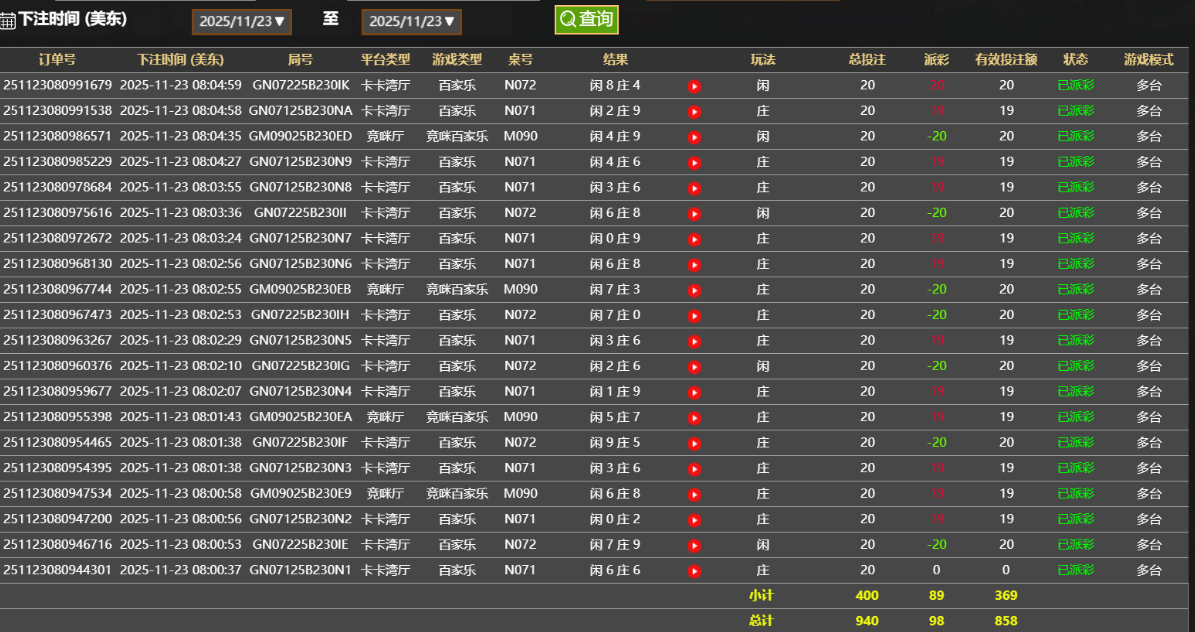Open the end date dropdown after 至
The height and width of the screenshot is (632, 1195).
(x=407, y=21)
